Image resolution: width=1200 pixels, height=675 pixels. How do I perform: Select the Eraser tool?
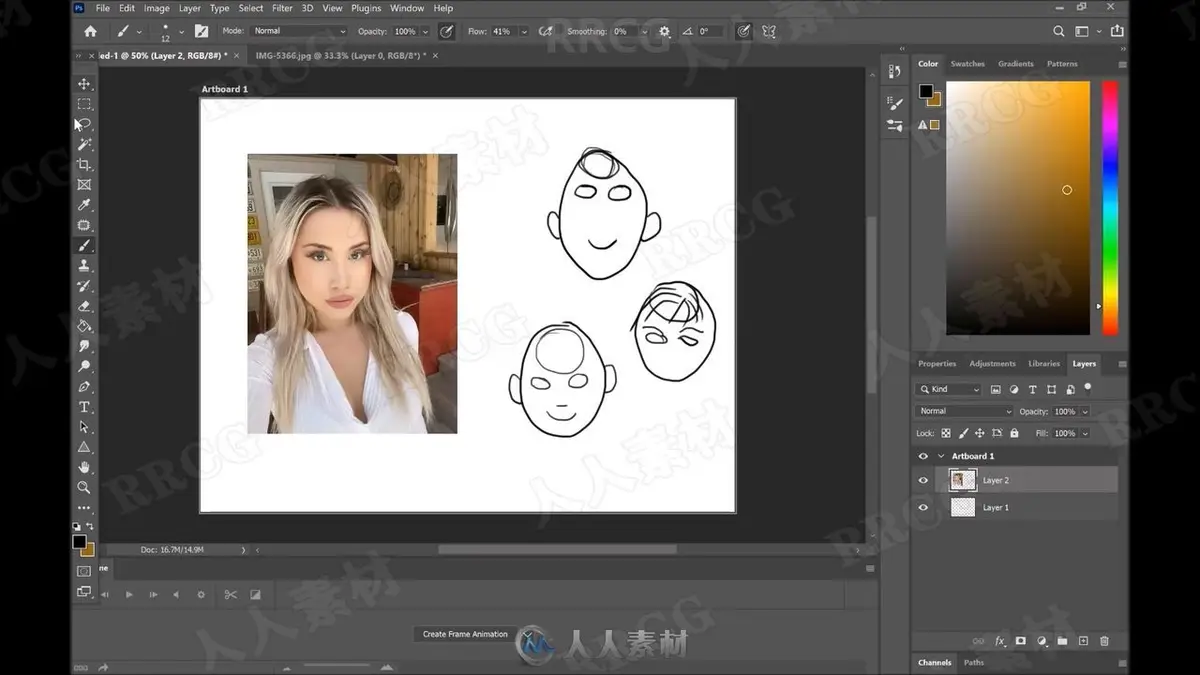(84, 306)
